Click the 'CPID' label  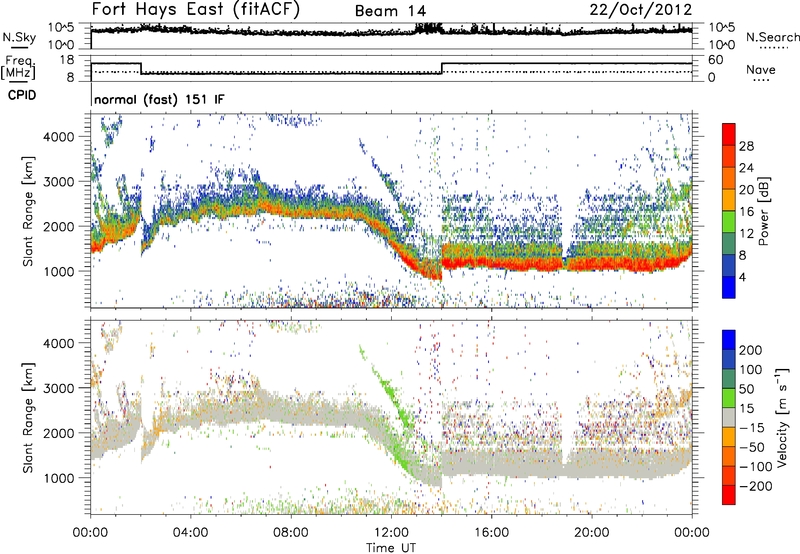pyautogui.click(x=22, y=95)
